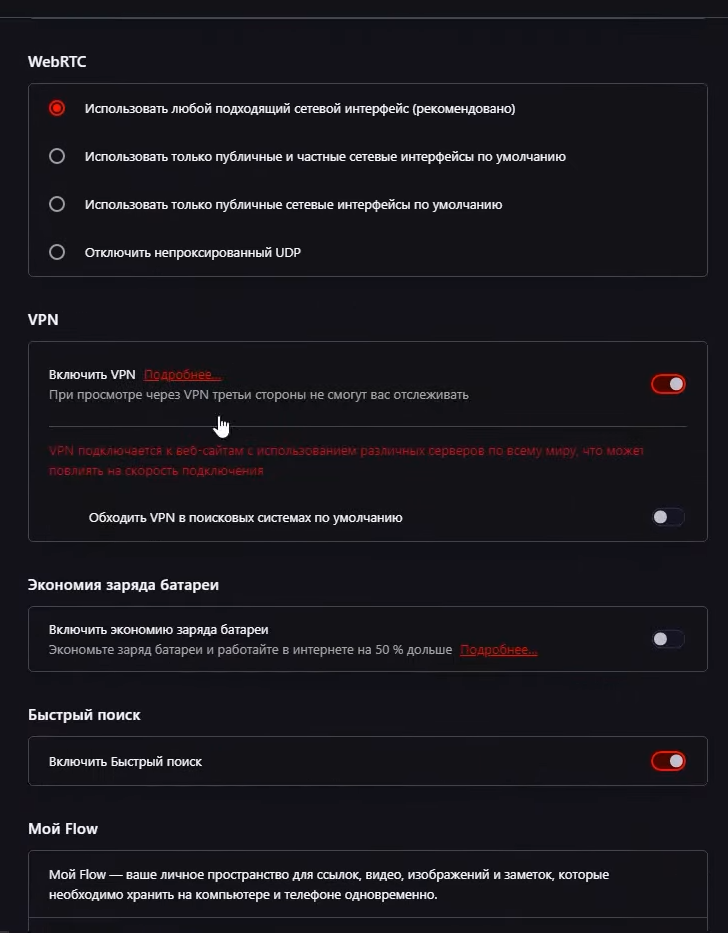728x933 pixels.
Task: Click the Мой Flow section heading
Action: (63, 829)
